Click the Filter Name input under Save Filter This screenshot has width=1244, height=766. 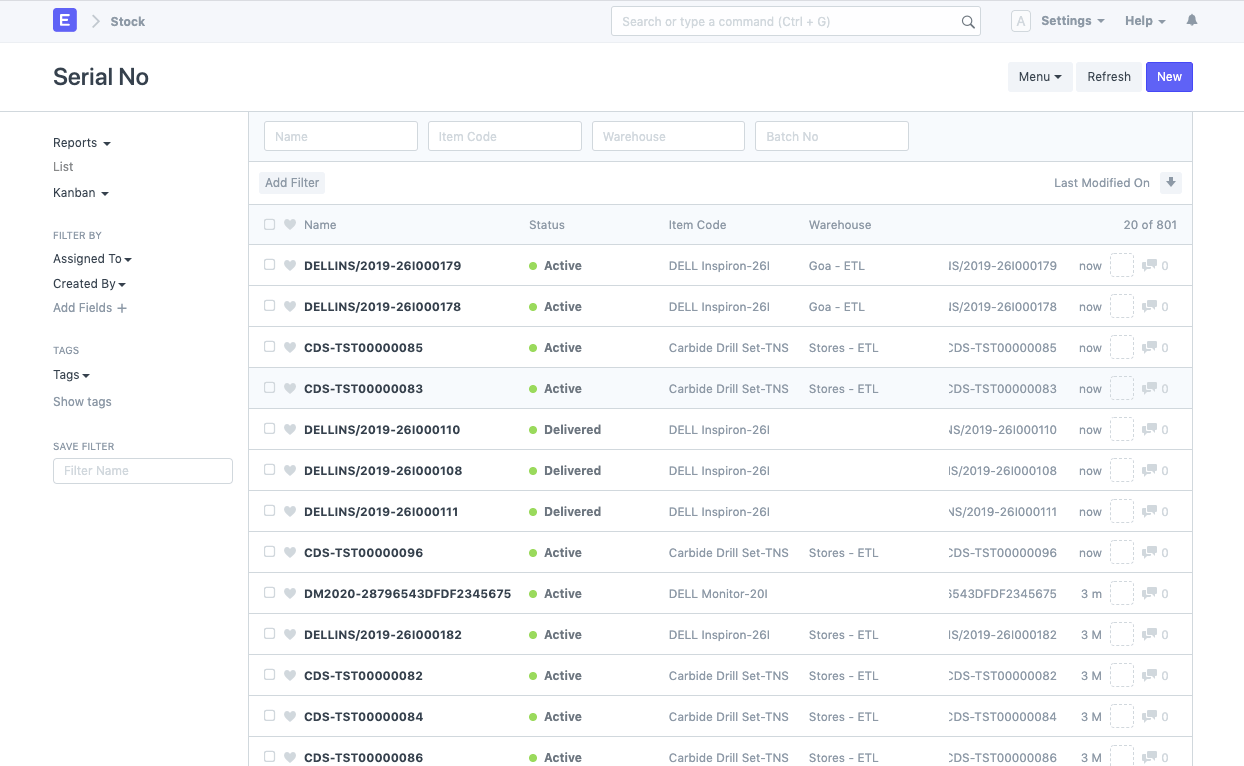click(x=142, y=470)
